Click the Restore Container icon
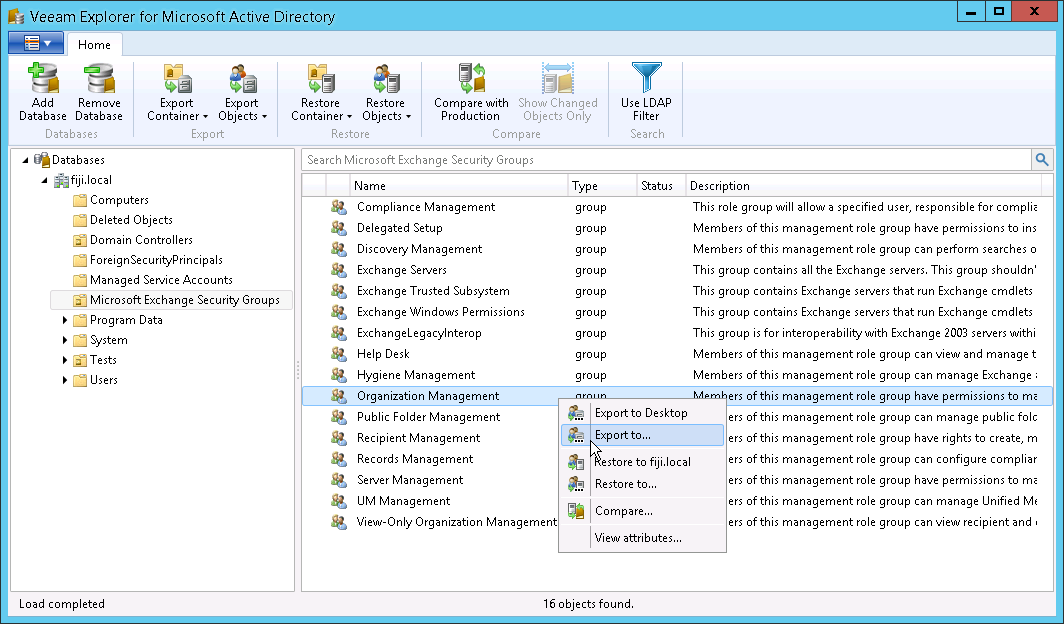Screen dimensions: 1064x624 tap(321, 78)
